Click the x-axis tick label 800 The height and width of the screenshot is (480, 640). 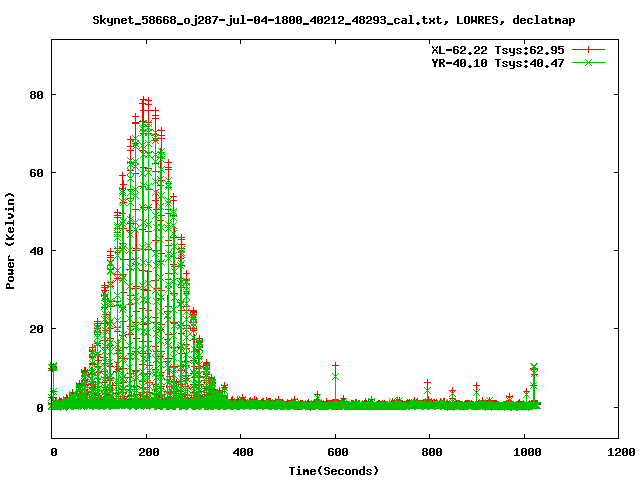coord(432,452)
